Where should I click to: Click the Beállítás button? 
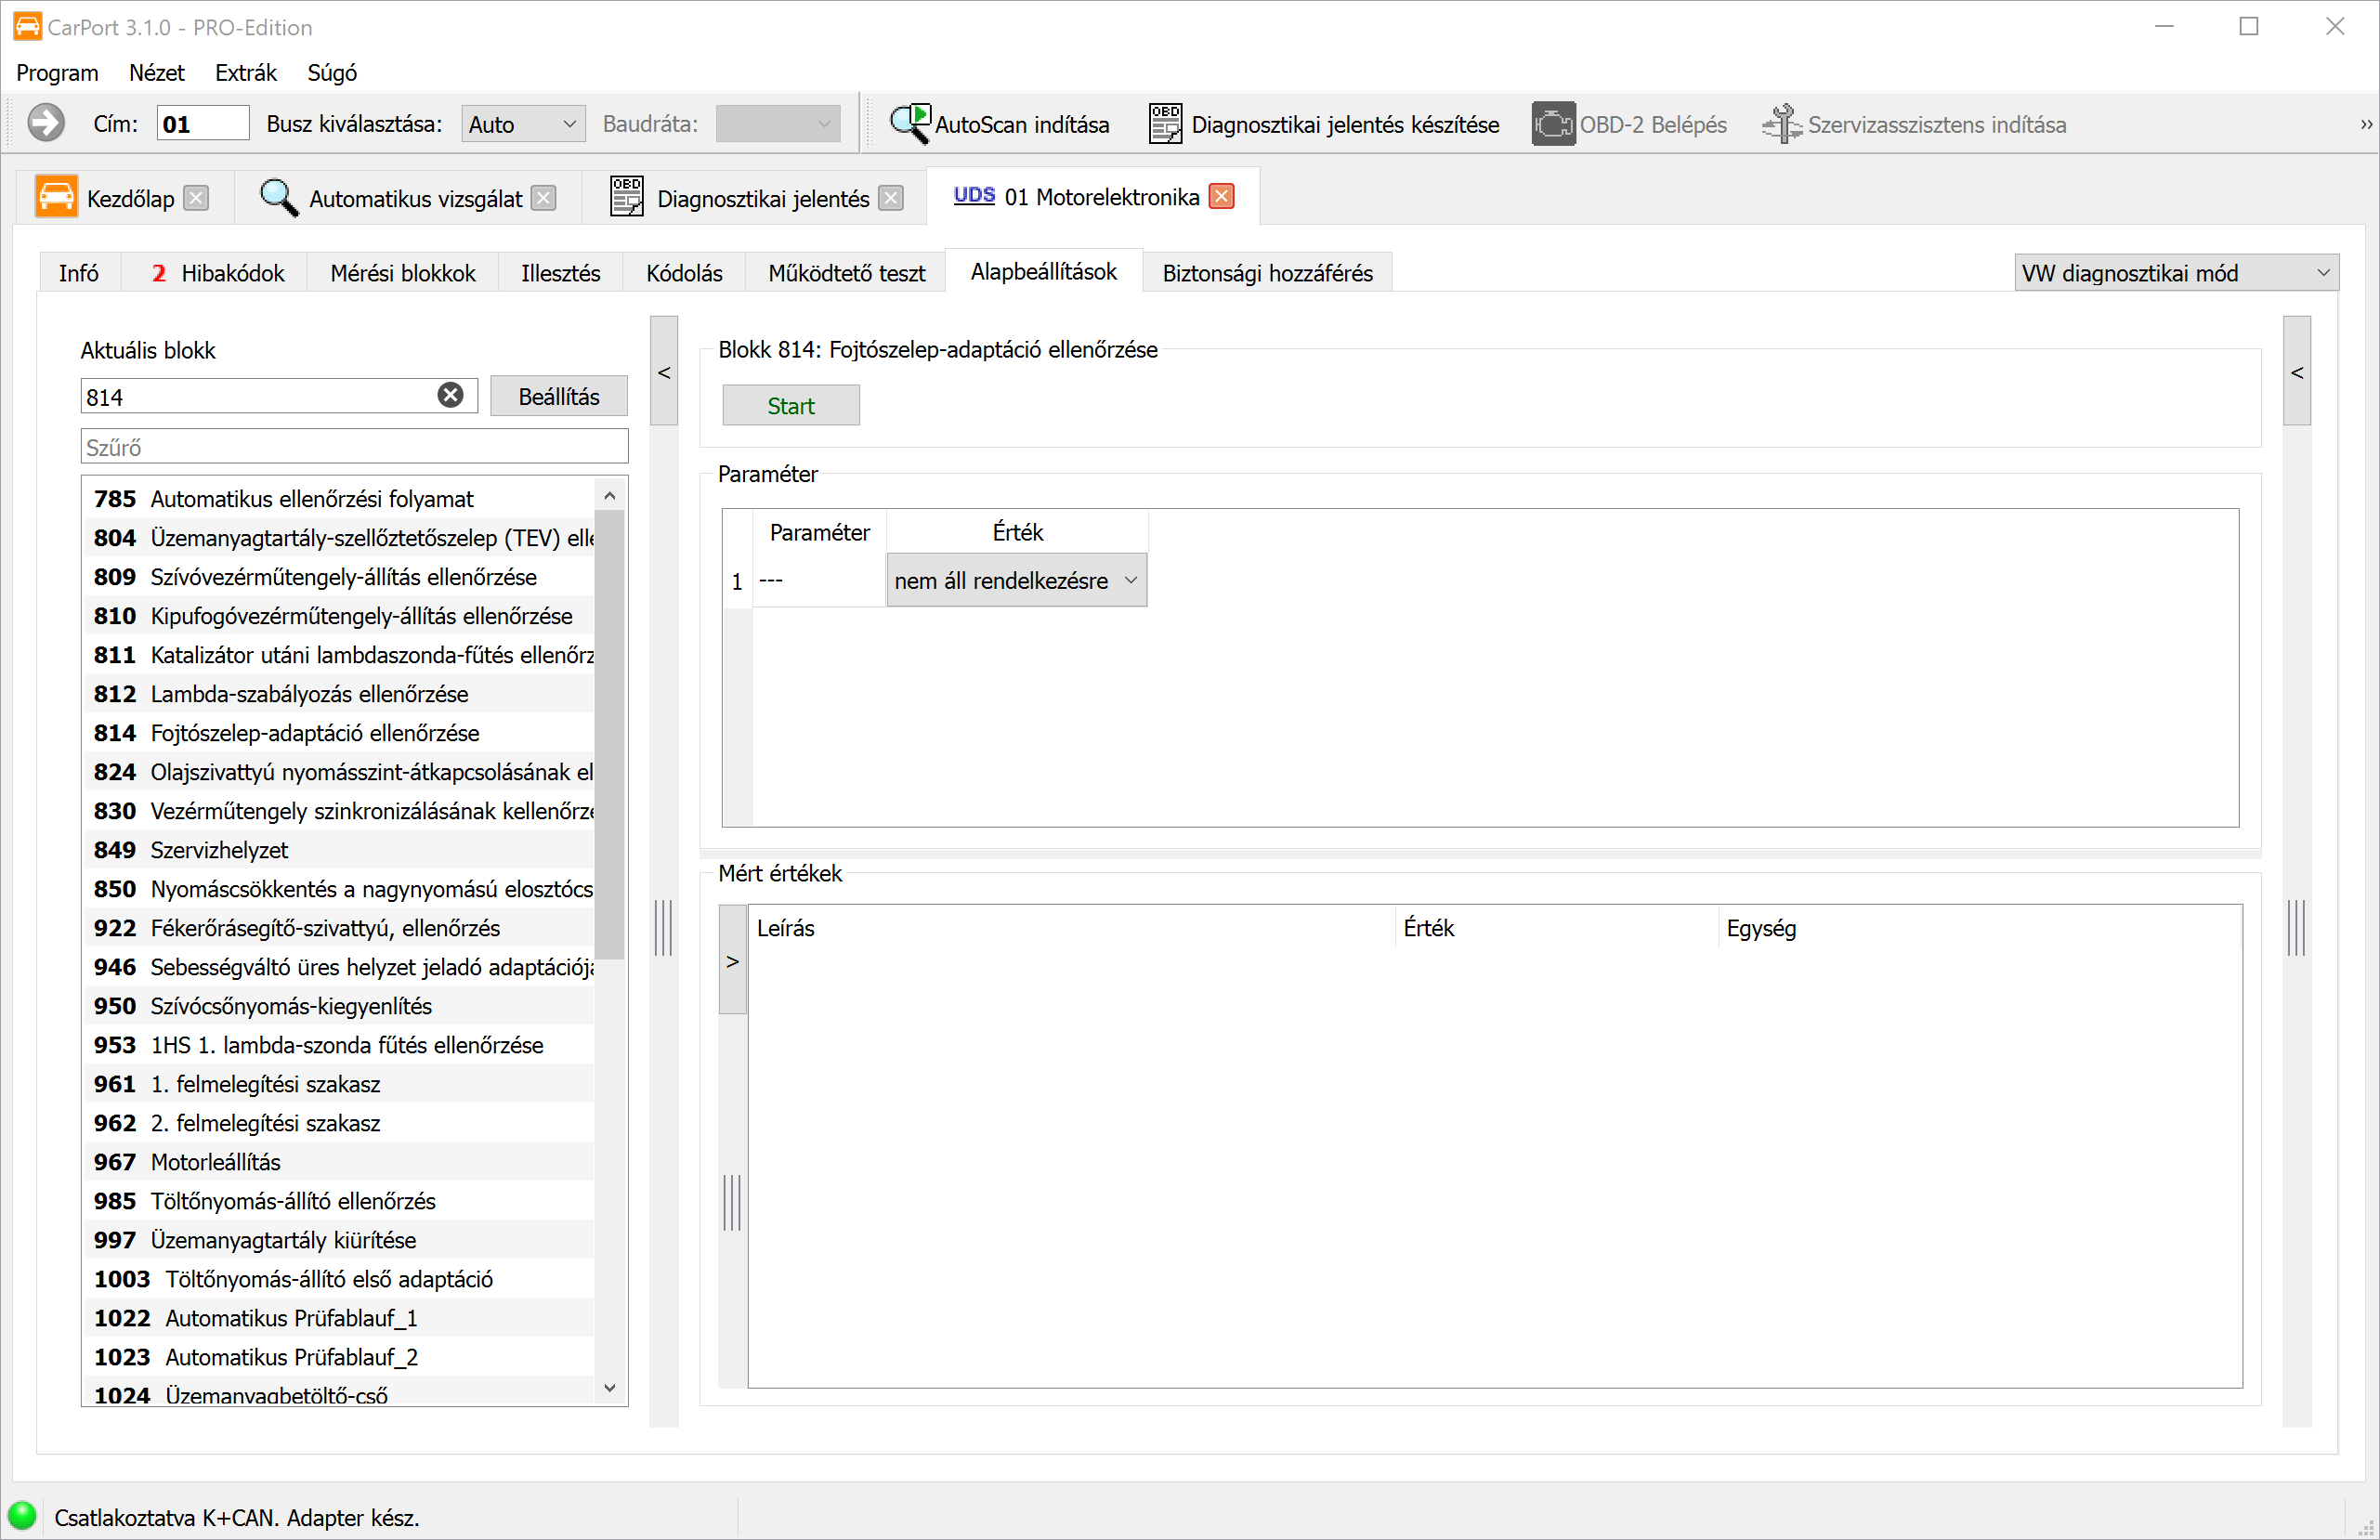pyautogui.click(x=558, y=397)
